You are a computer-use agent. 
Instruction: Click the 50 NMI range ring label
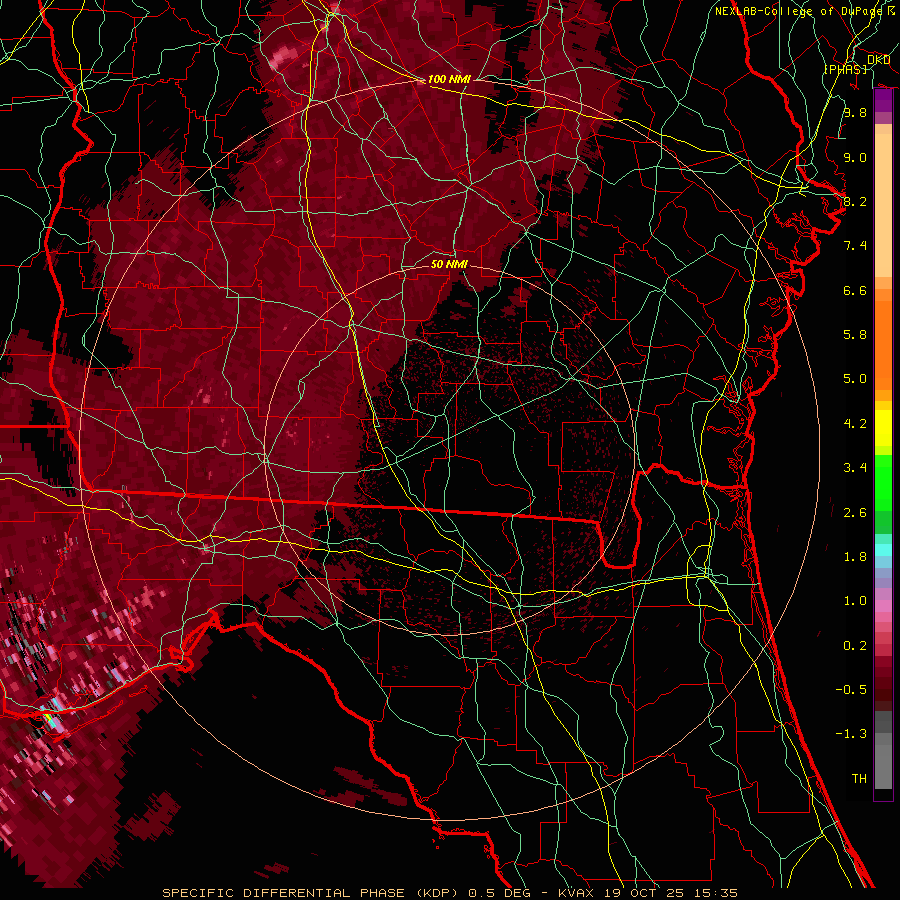coord(449,265)
